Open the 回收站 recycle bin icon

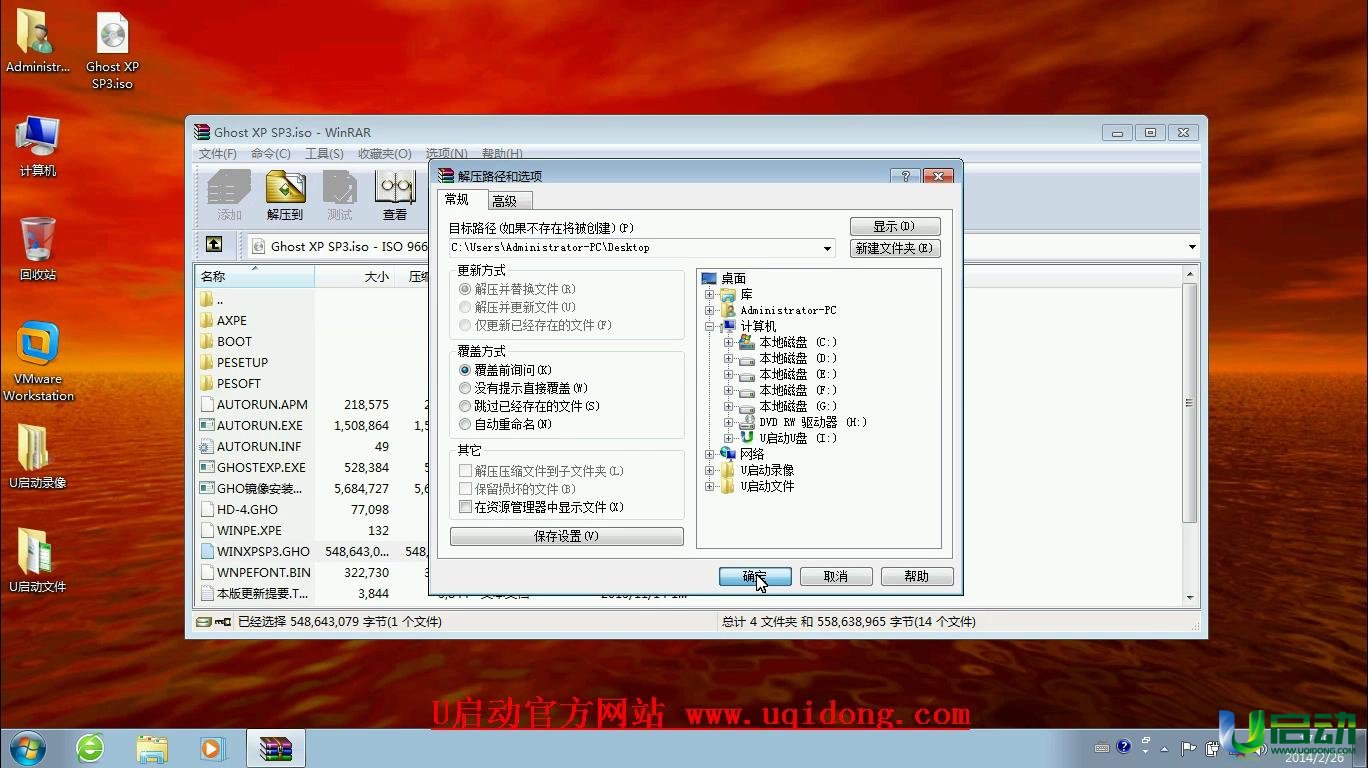(x=38, y=248)
